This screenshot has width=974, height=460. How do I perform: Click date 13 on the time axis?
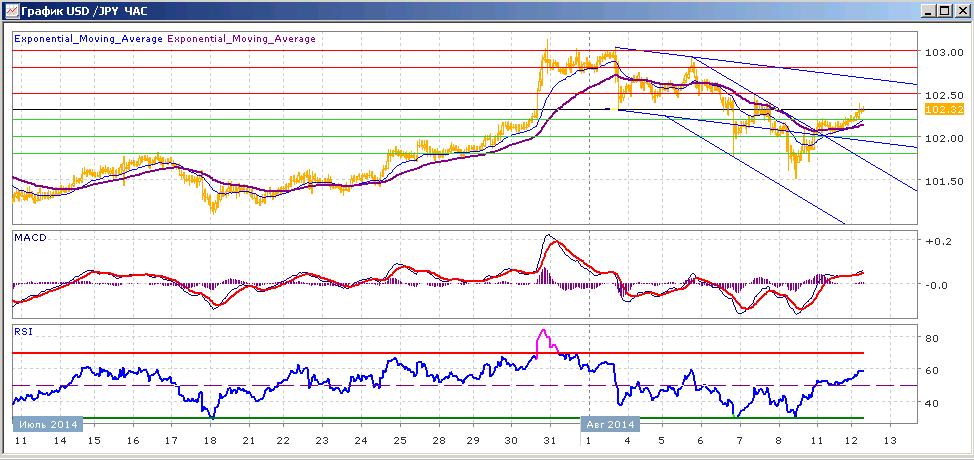point(890,440)
